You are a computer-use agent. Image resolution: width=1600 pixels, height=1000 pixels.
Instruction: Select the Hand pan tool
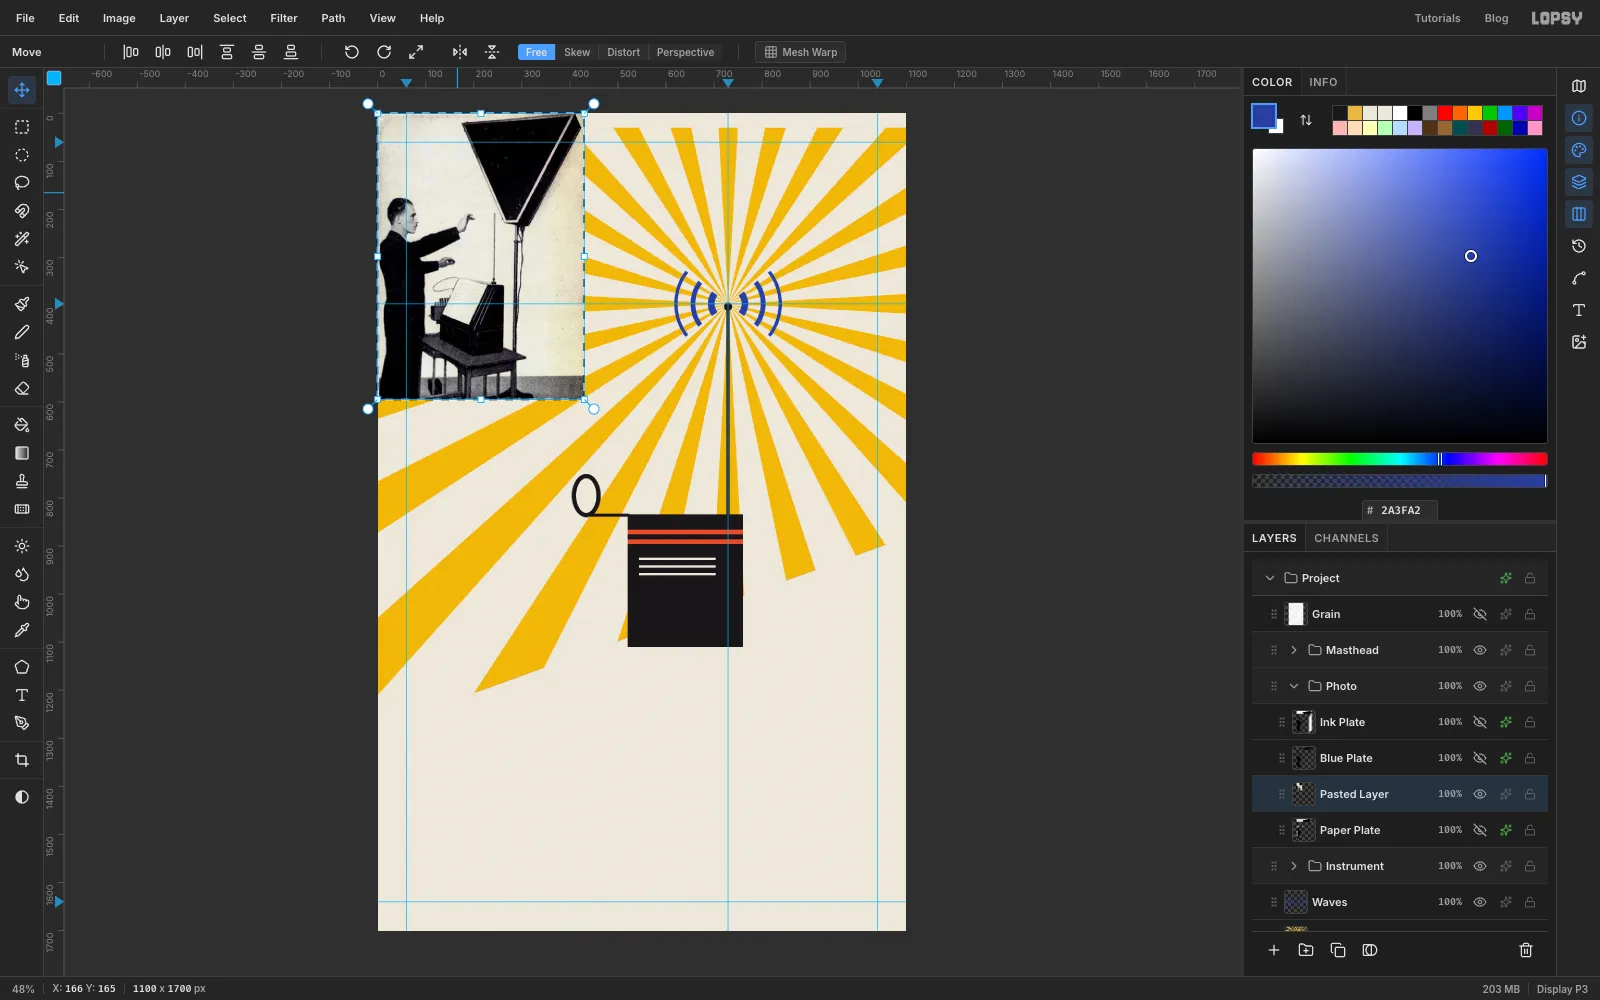[22, 602]
